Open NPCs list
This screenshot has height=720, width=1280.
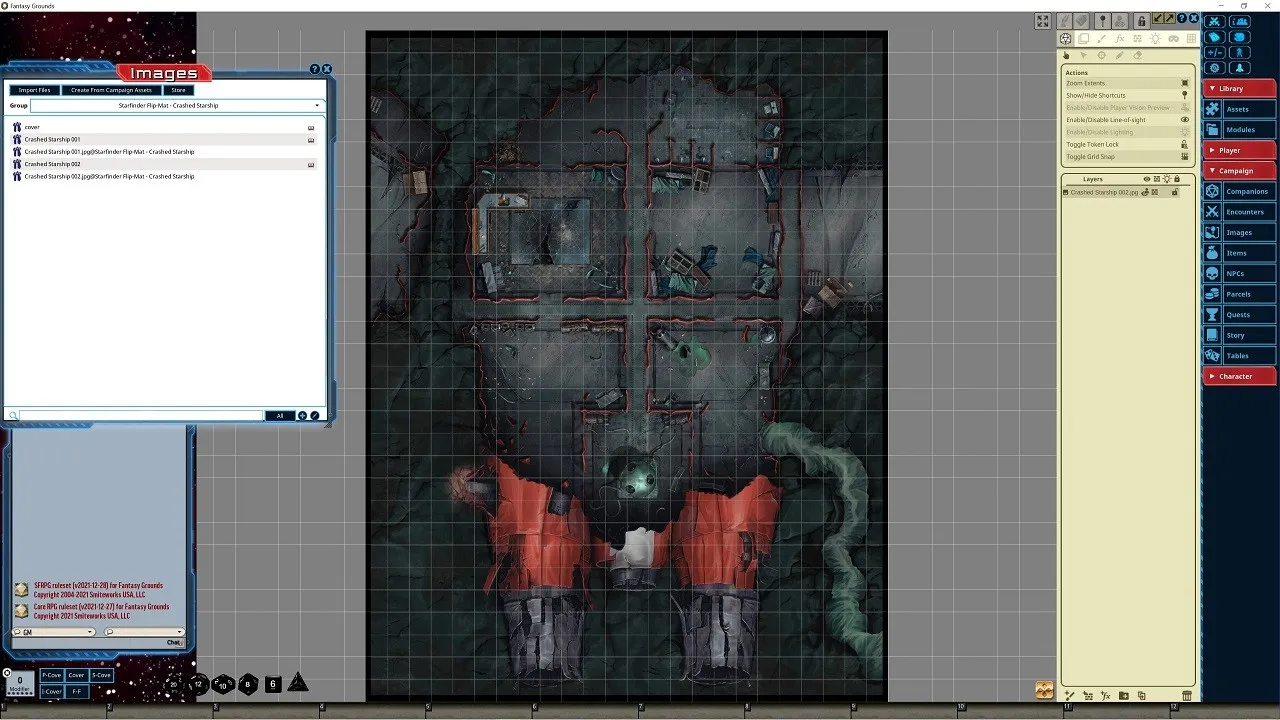tap(1239, 273)
